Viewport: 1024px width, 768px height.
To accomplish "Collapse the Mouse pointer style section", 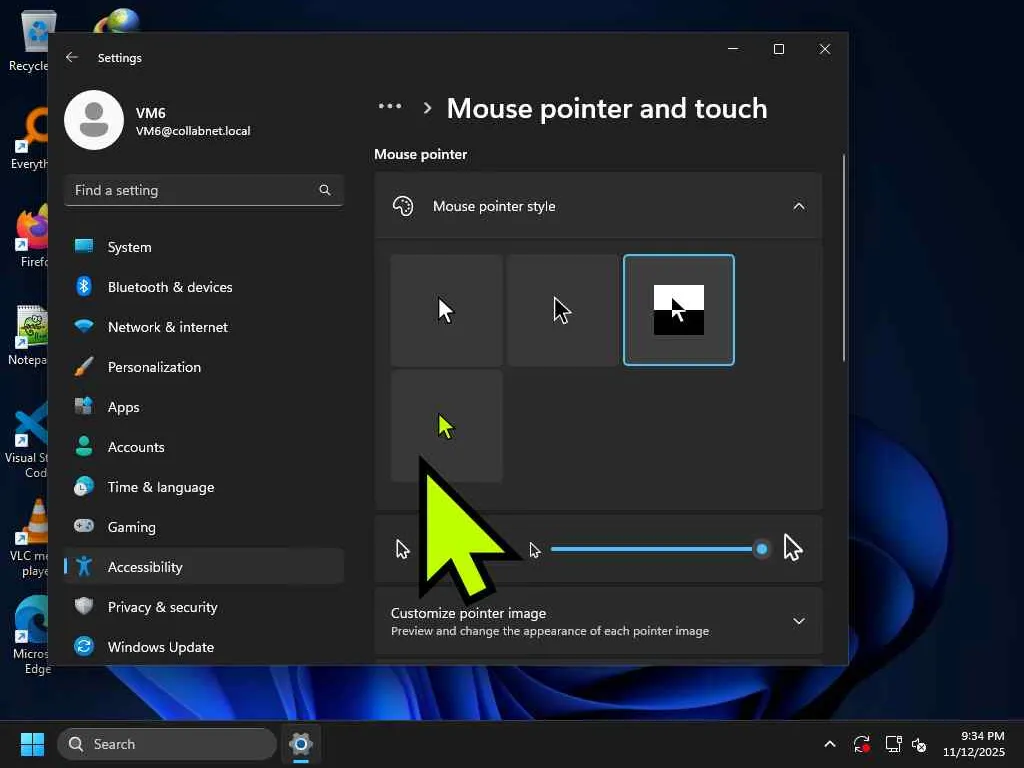I will tap(799, 206).
